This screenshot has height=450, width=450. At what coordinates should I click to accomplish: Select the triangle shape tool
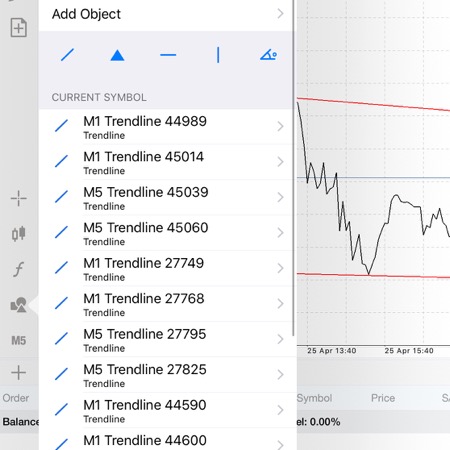click(117, 55)
